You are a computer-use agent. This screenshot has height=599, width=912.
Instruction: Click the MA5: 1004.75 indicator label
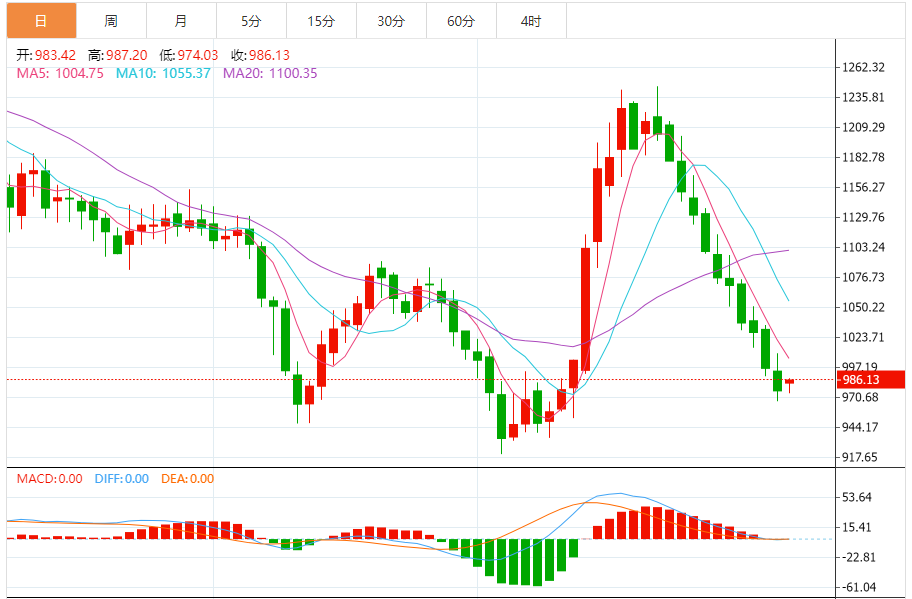(60, 73)
